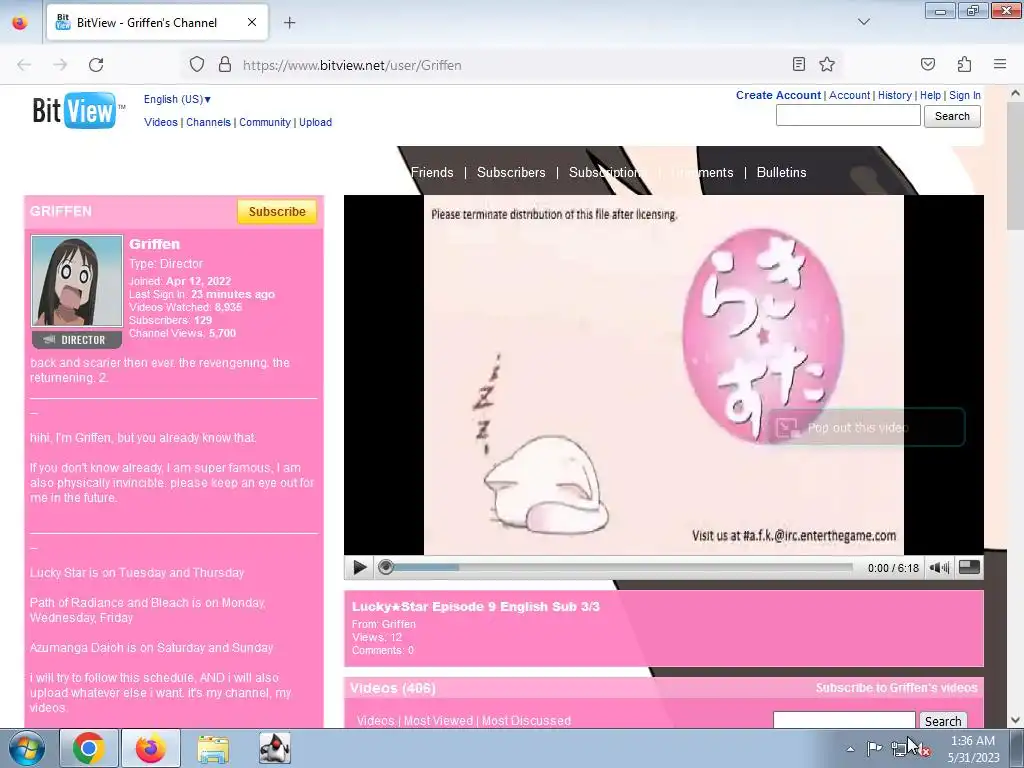Jump to the Subscriptions channel section
The height and width of the screenshot is (768, 1024).
[x=605, y=172]
